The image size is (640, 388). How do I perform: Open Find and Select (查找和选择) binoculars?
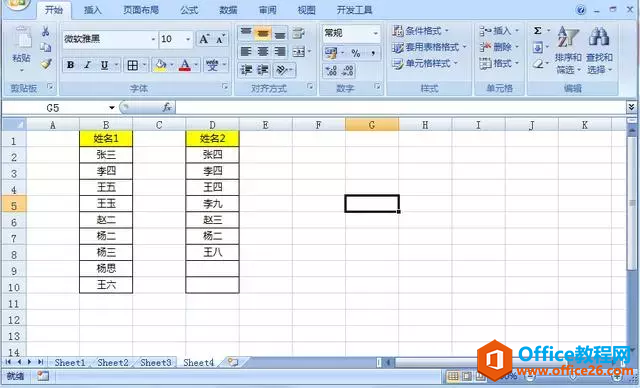click(599, 50)
